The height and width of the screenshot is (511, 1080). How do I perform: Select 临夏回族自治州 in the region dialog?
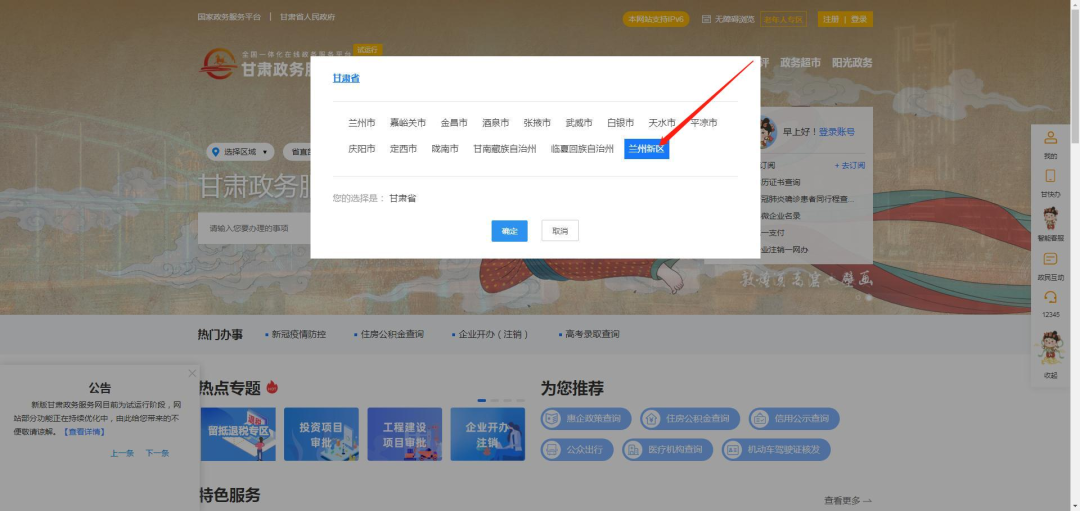[x=582, y=148]
